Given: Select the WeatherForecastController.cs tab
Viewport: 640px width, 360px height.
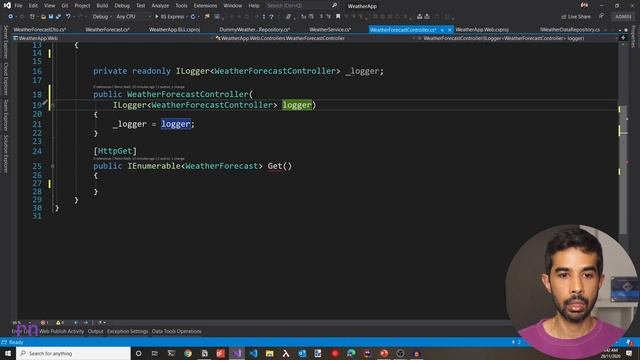Looking at the screenshot, I should click(x=403, y=30).
